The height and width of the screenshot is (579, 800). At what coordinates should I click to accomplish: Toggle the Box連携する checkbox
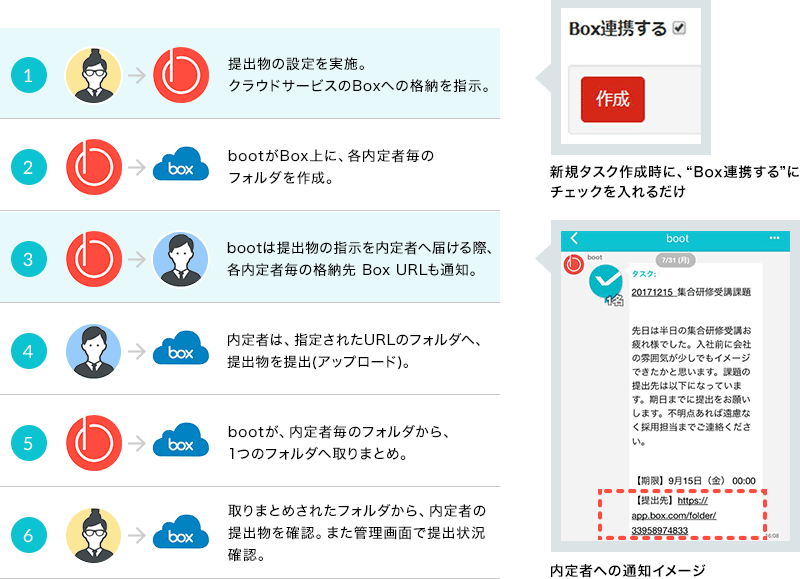[680, 29]
